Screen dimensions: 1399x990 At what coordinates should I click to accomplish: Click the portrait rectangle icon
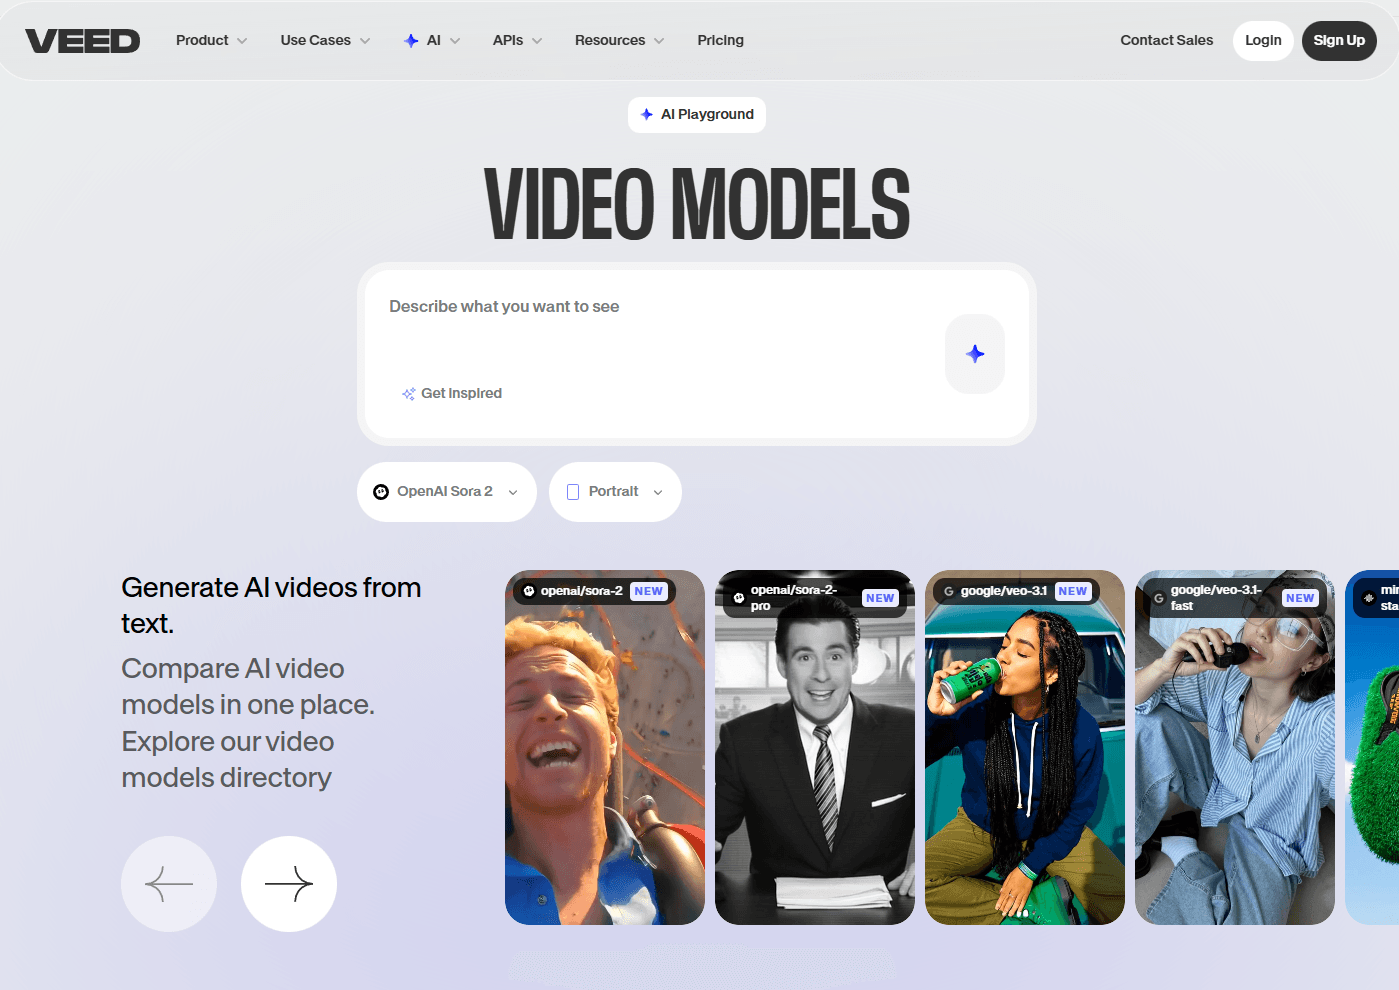(573, 492)
